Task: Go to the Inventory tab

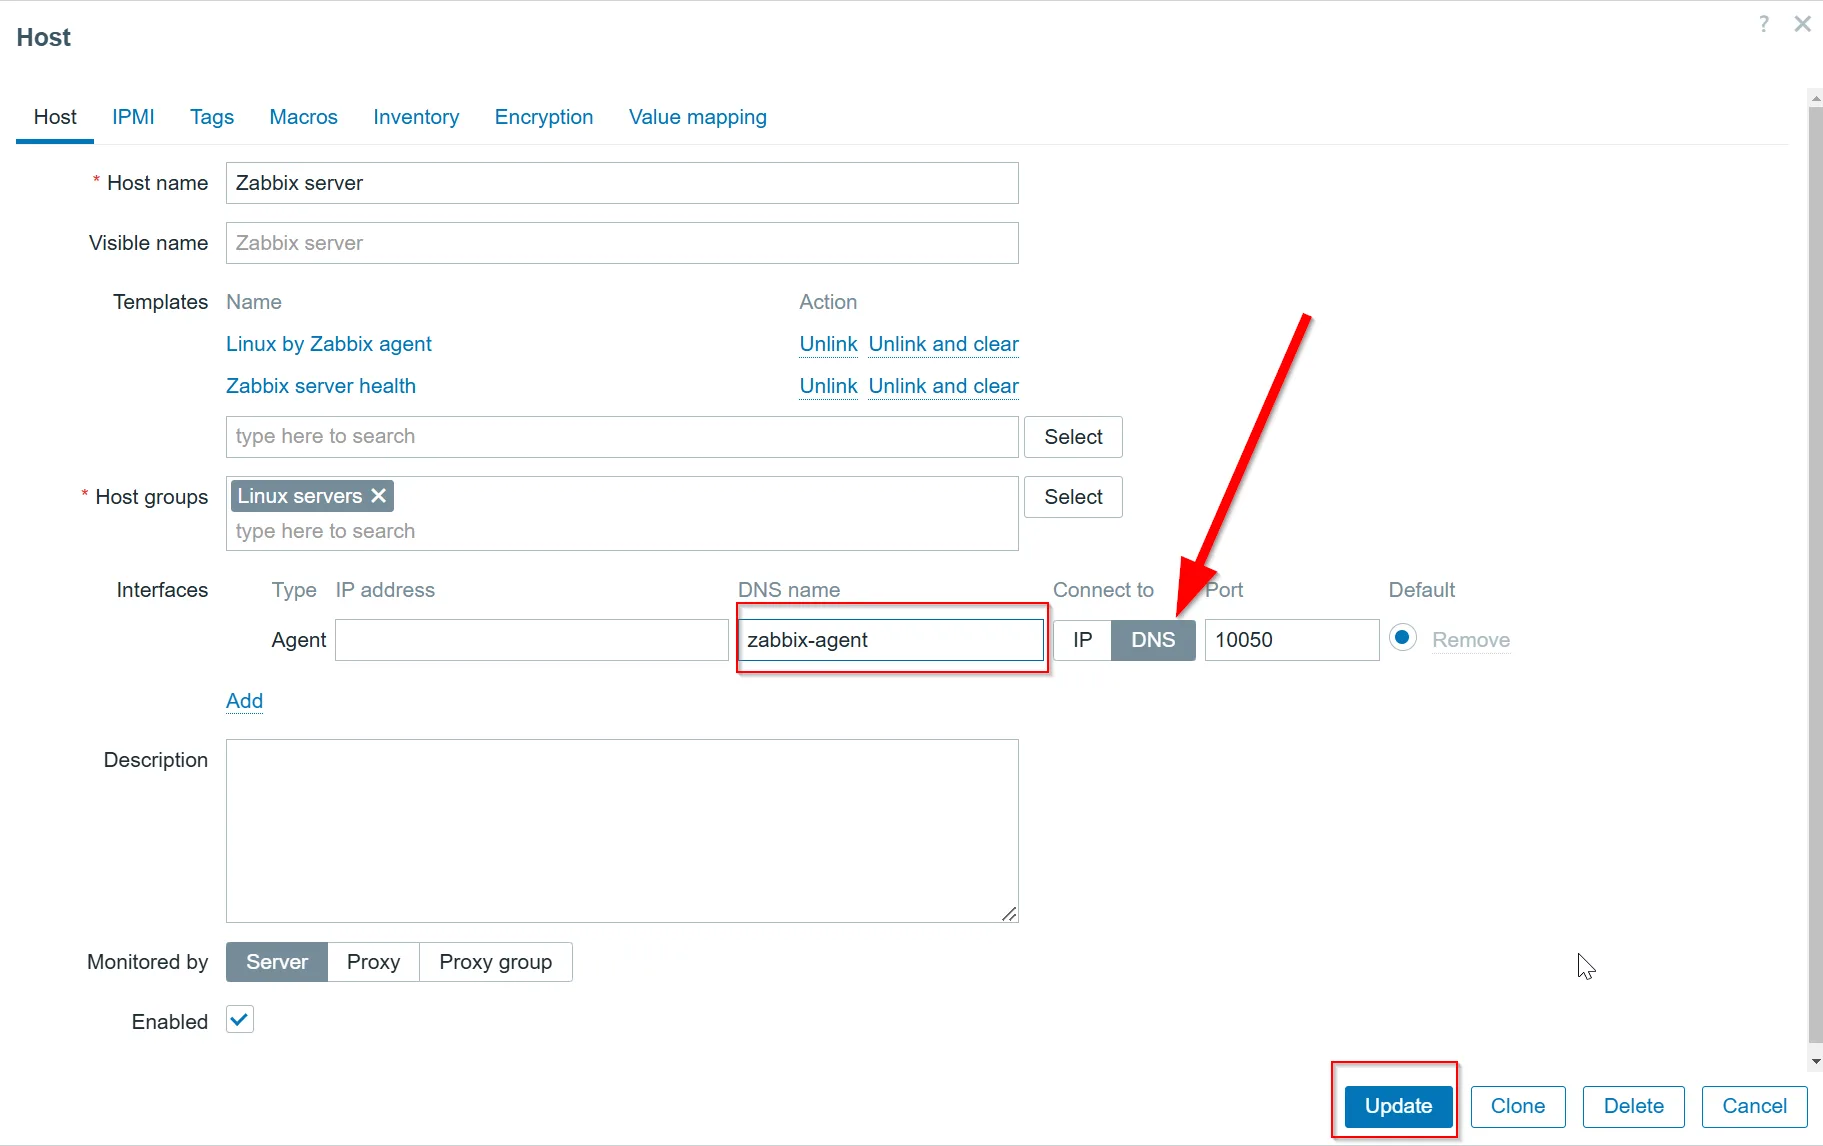Action: [416, 117]
